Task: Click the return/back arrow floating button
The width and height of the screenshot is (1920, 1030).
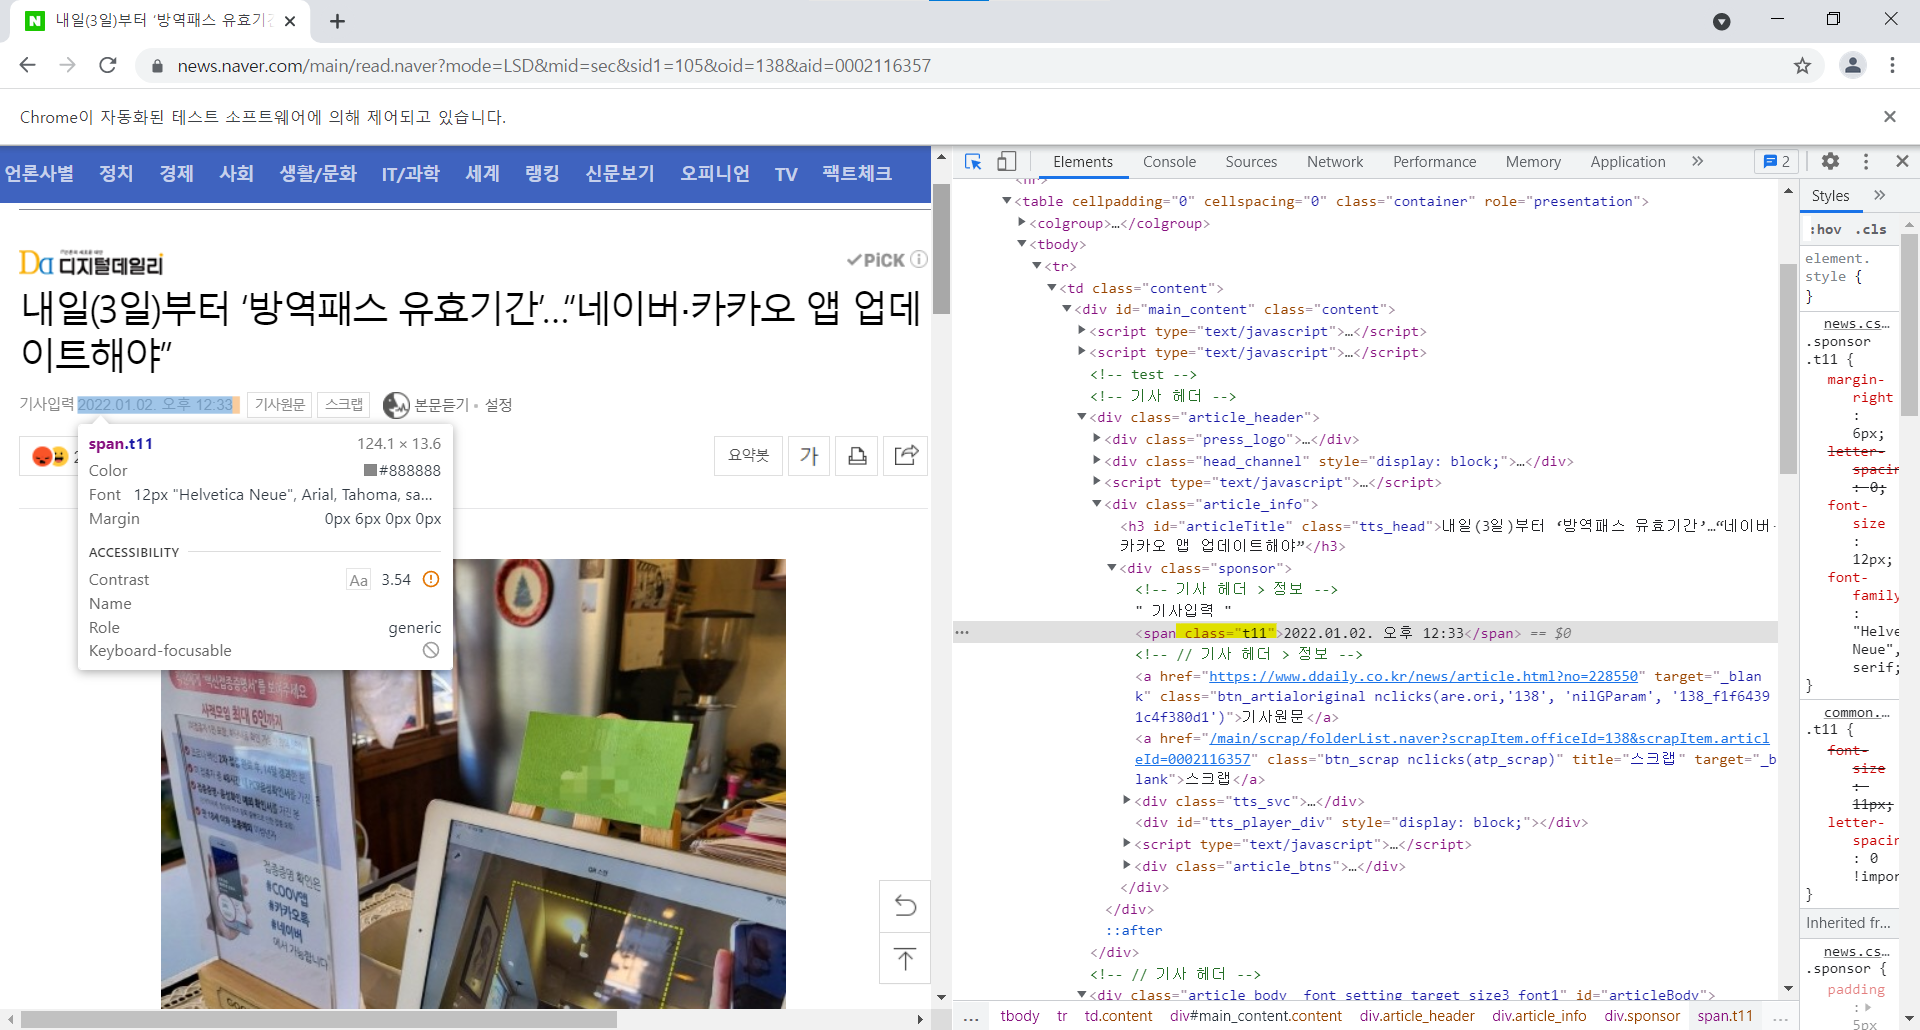Action: click(x=905, y=906)
